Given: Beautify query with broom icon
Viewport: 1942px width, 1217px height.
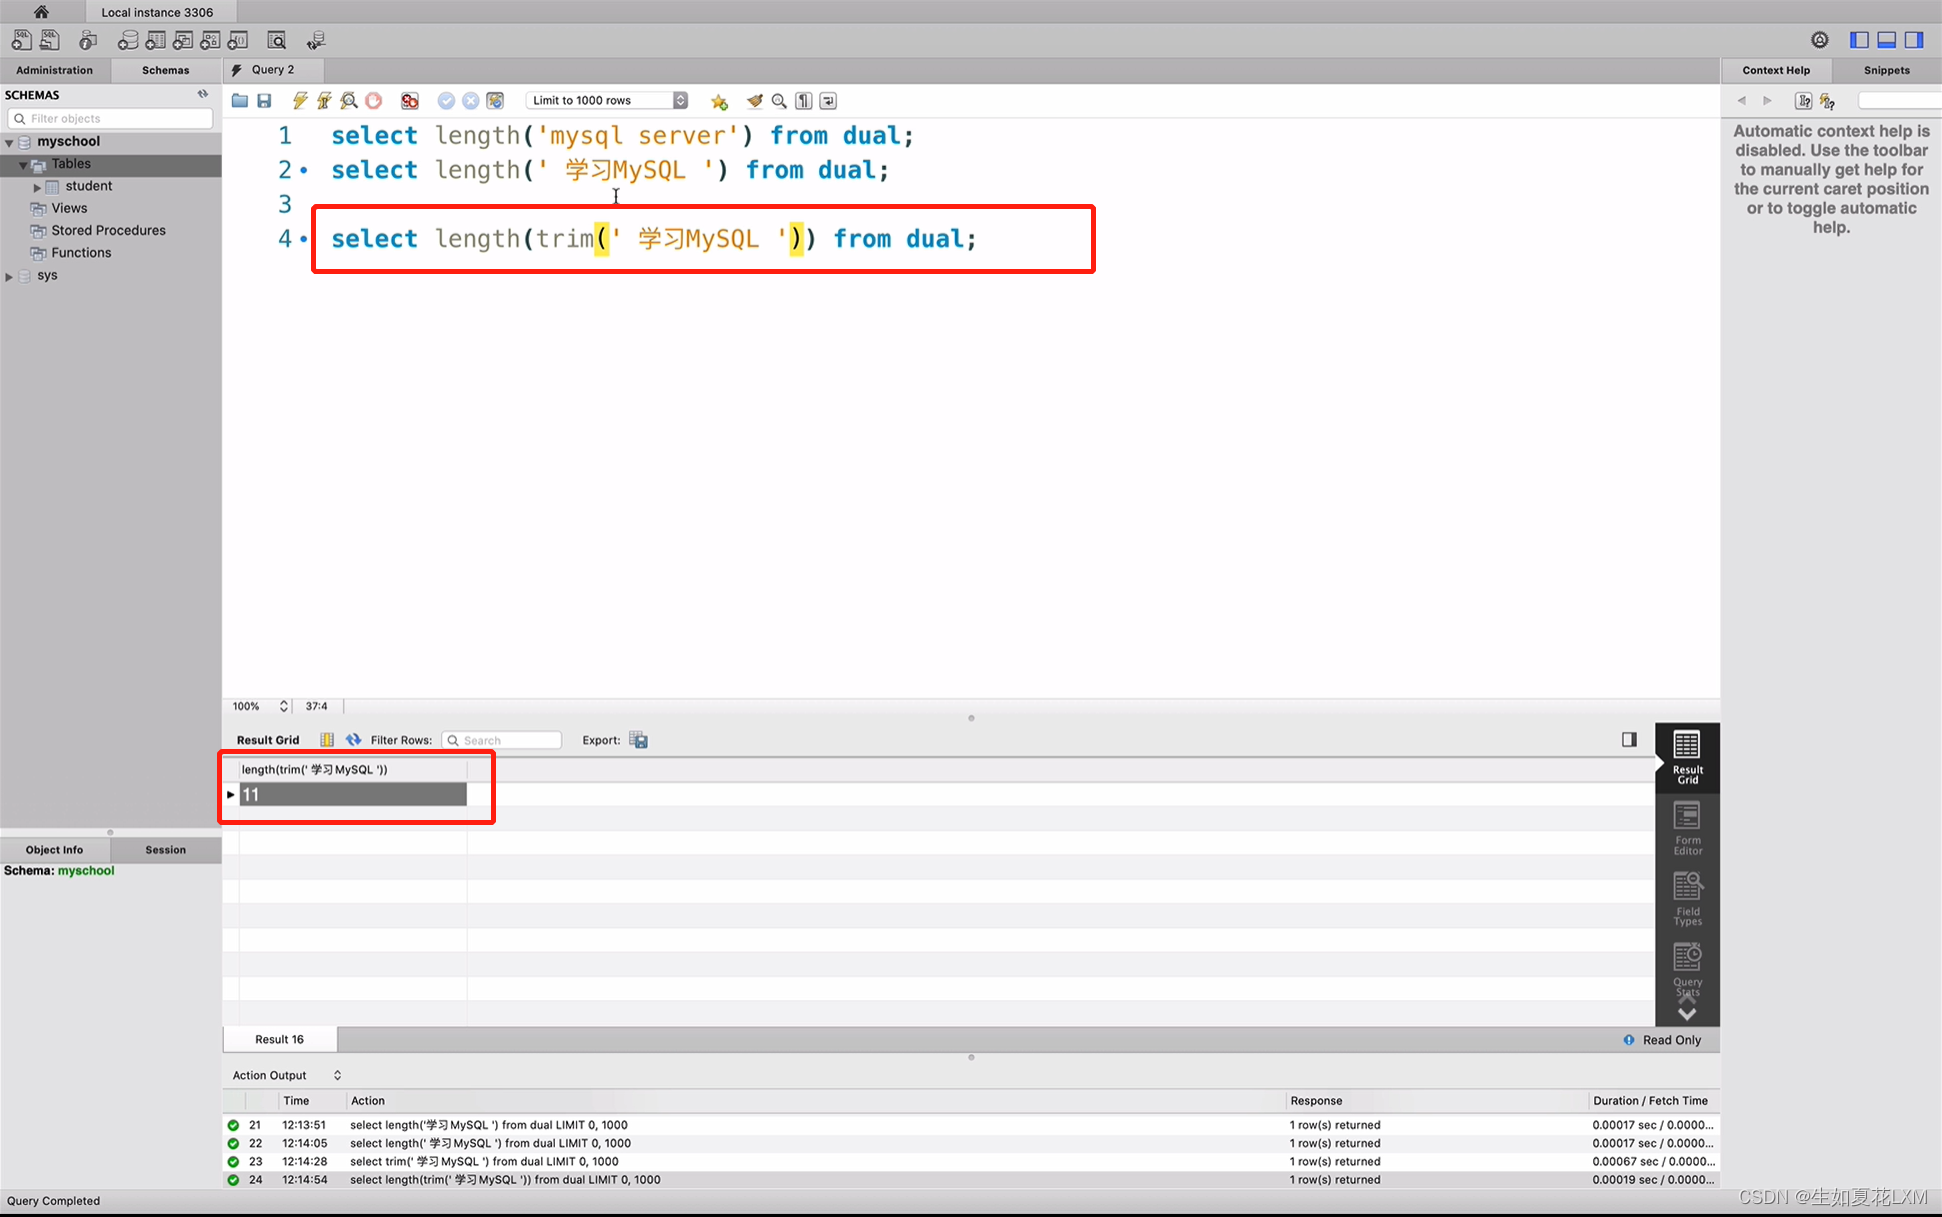Looking at the screenshot, I should 755,101.
